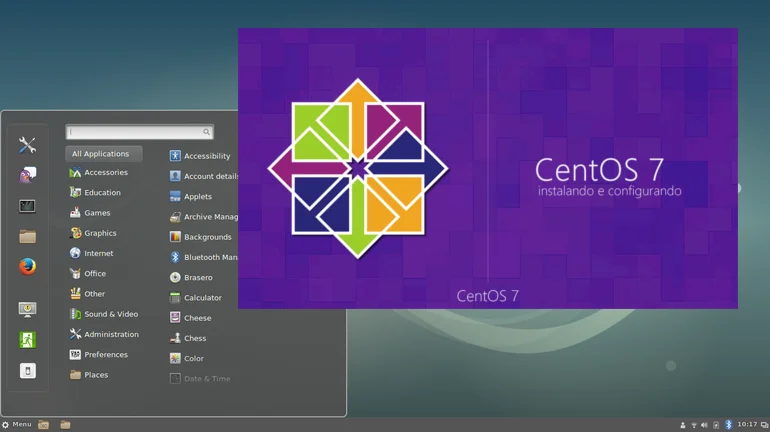770x432 pixels.
Task: Open the Files folder favorite icon
Action: (x=27, y=237)
